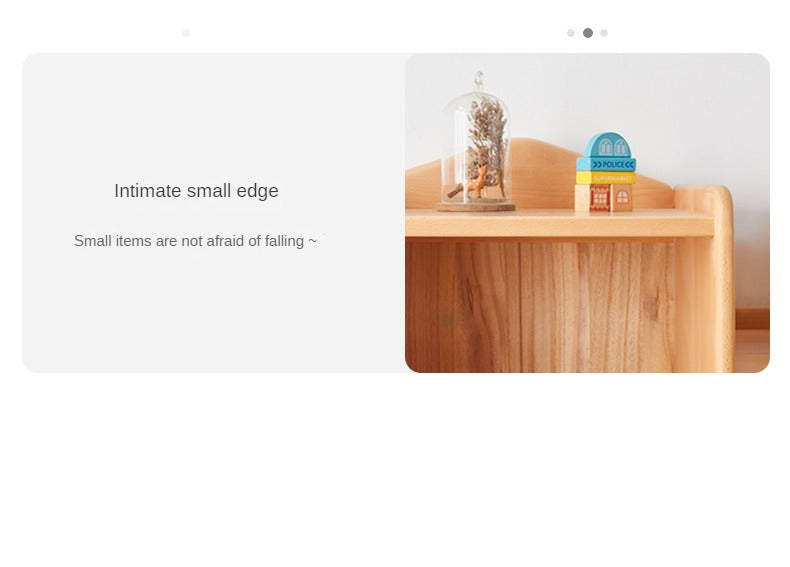The width and height of the screenshot is (790, 567).
Task: Click the orange deer figurine in glass dome
Action: 476,182
